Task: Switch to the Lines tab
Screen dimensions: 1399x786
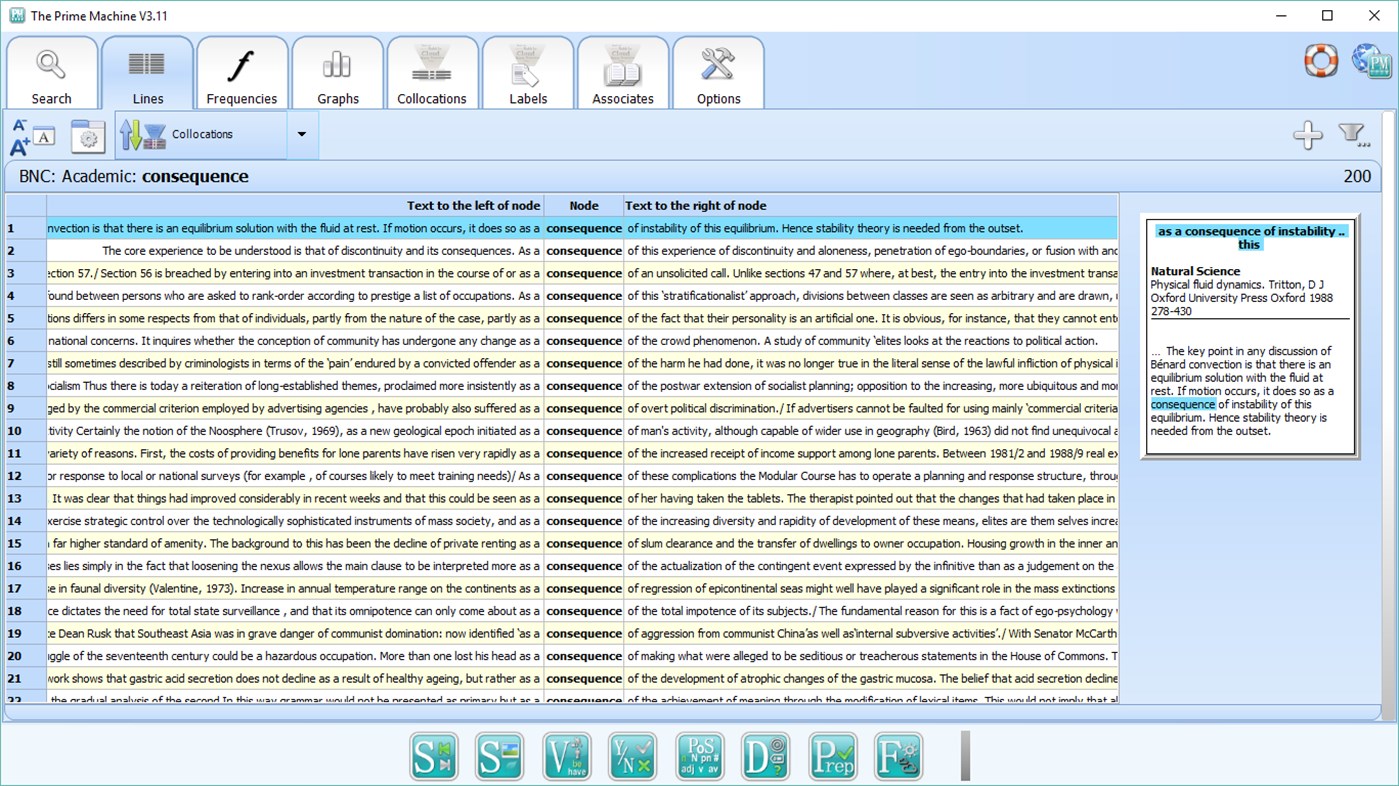Action: [x=147, y=73]
